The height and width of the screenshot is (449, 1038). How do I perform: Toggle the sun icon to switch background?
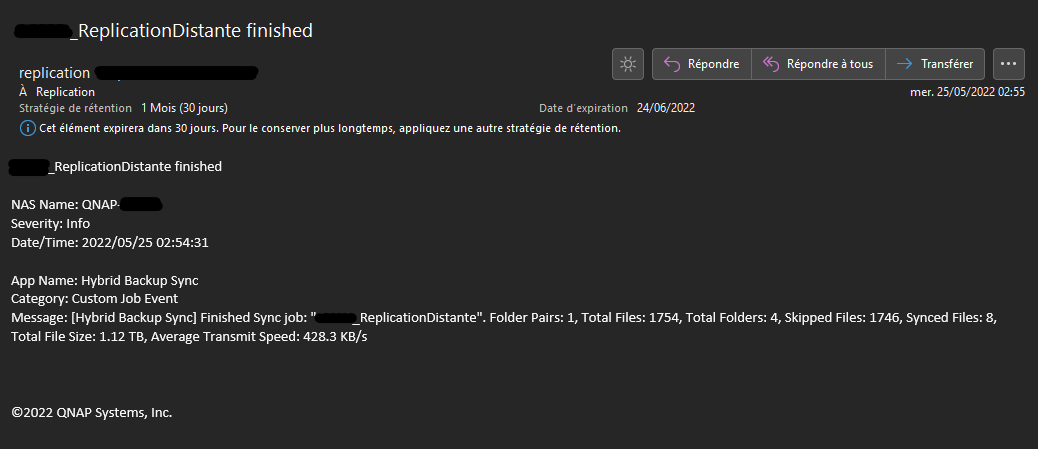[627, 64]
